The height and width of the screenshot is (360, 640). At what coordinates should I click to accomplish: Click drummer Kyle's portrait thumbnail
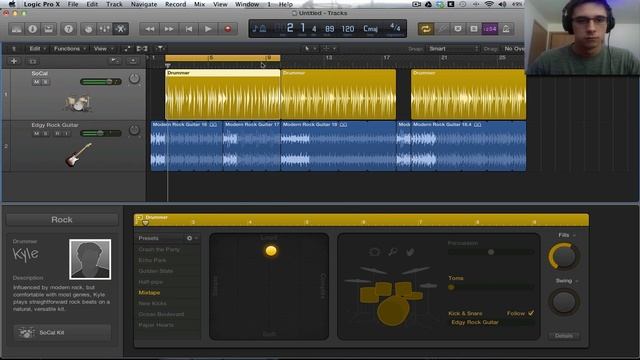point(90,260)
